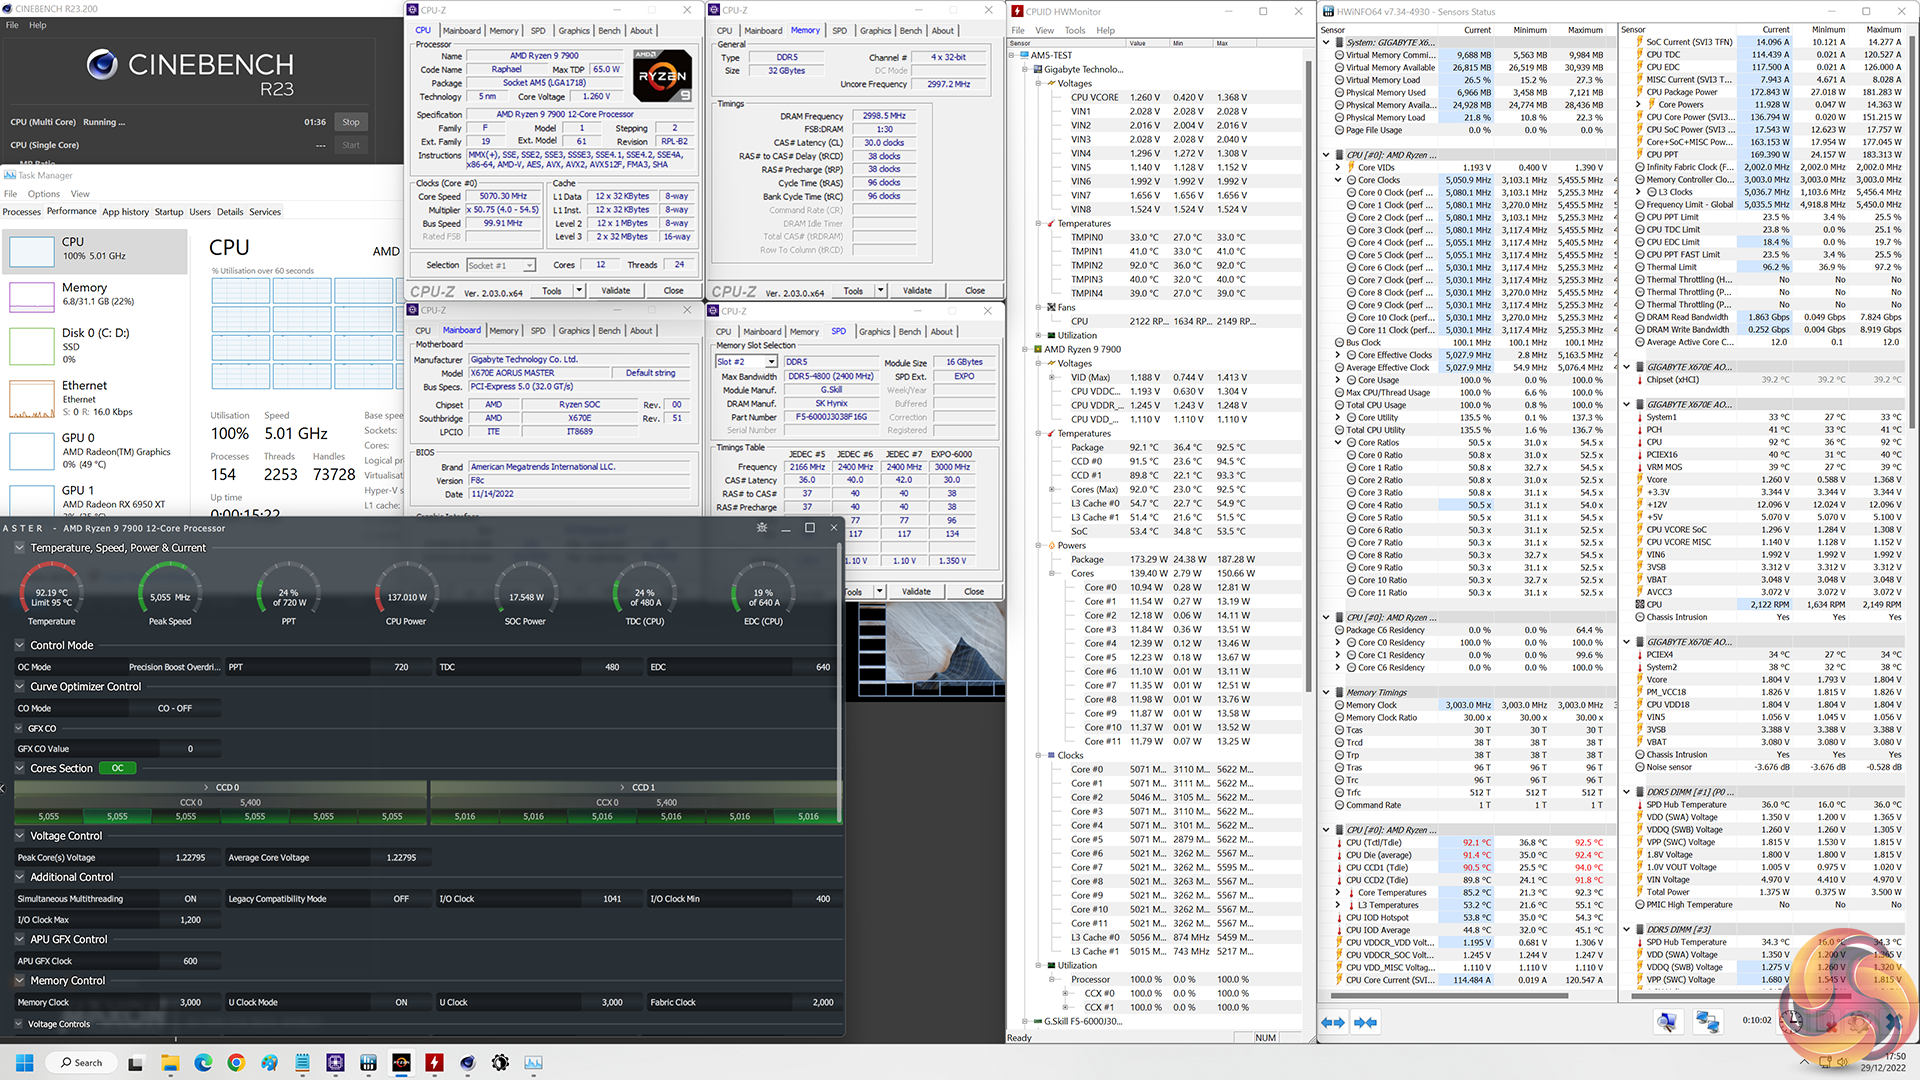
Task: Open Chrome from the taskbar
Action: click(236, 1062)
